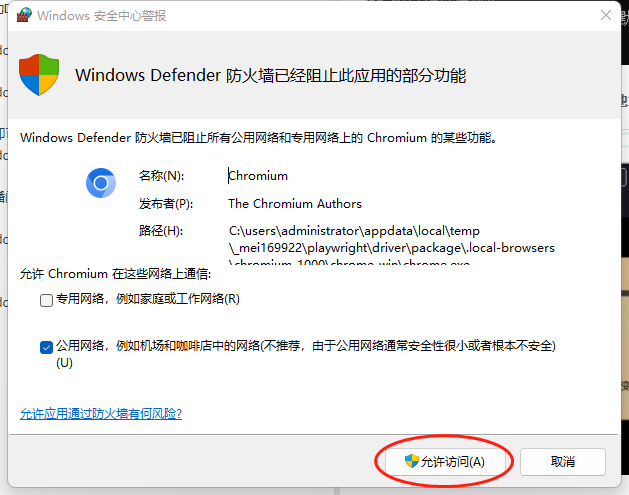The width and height of the screenshot is (629, 495).
Task: Click the blue Chromium app icon
Action: click(x=101, y=183)
